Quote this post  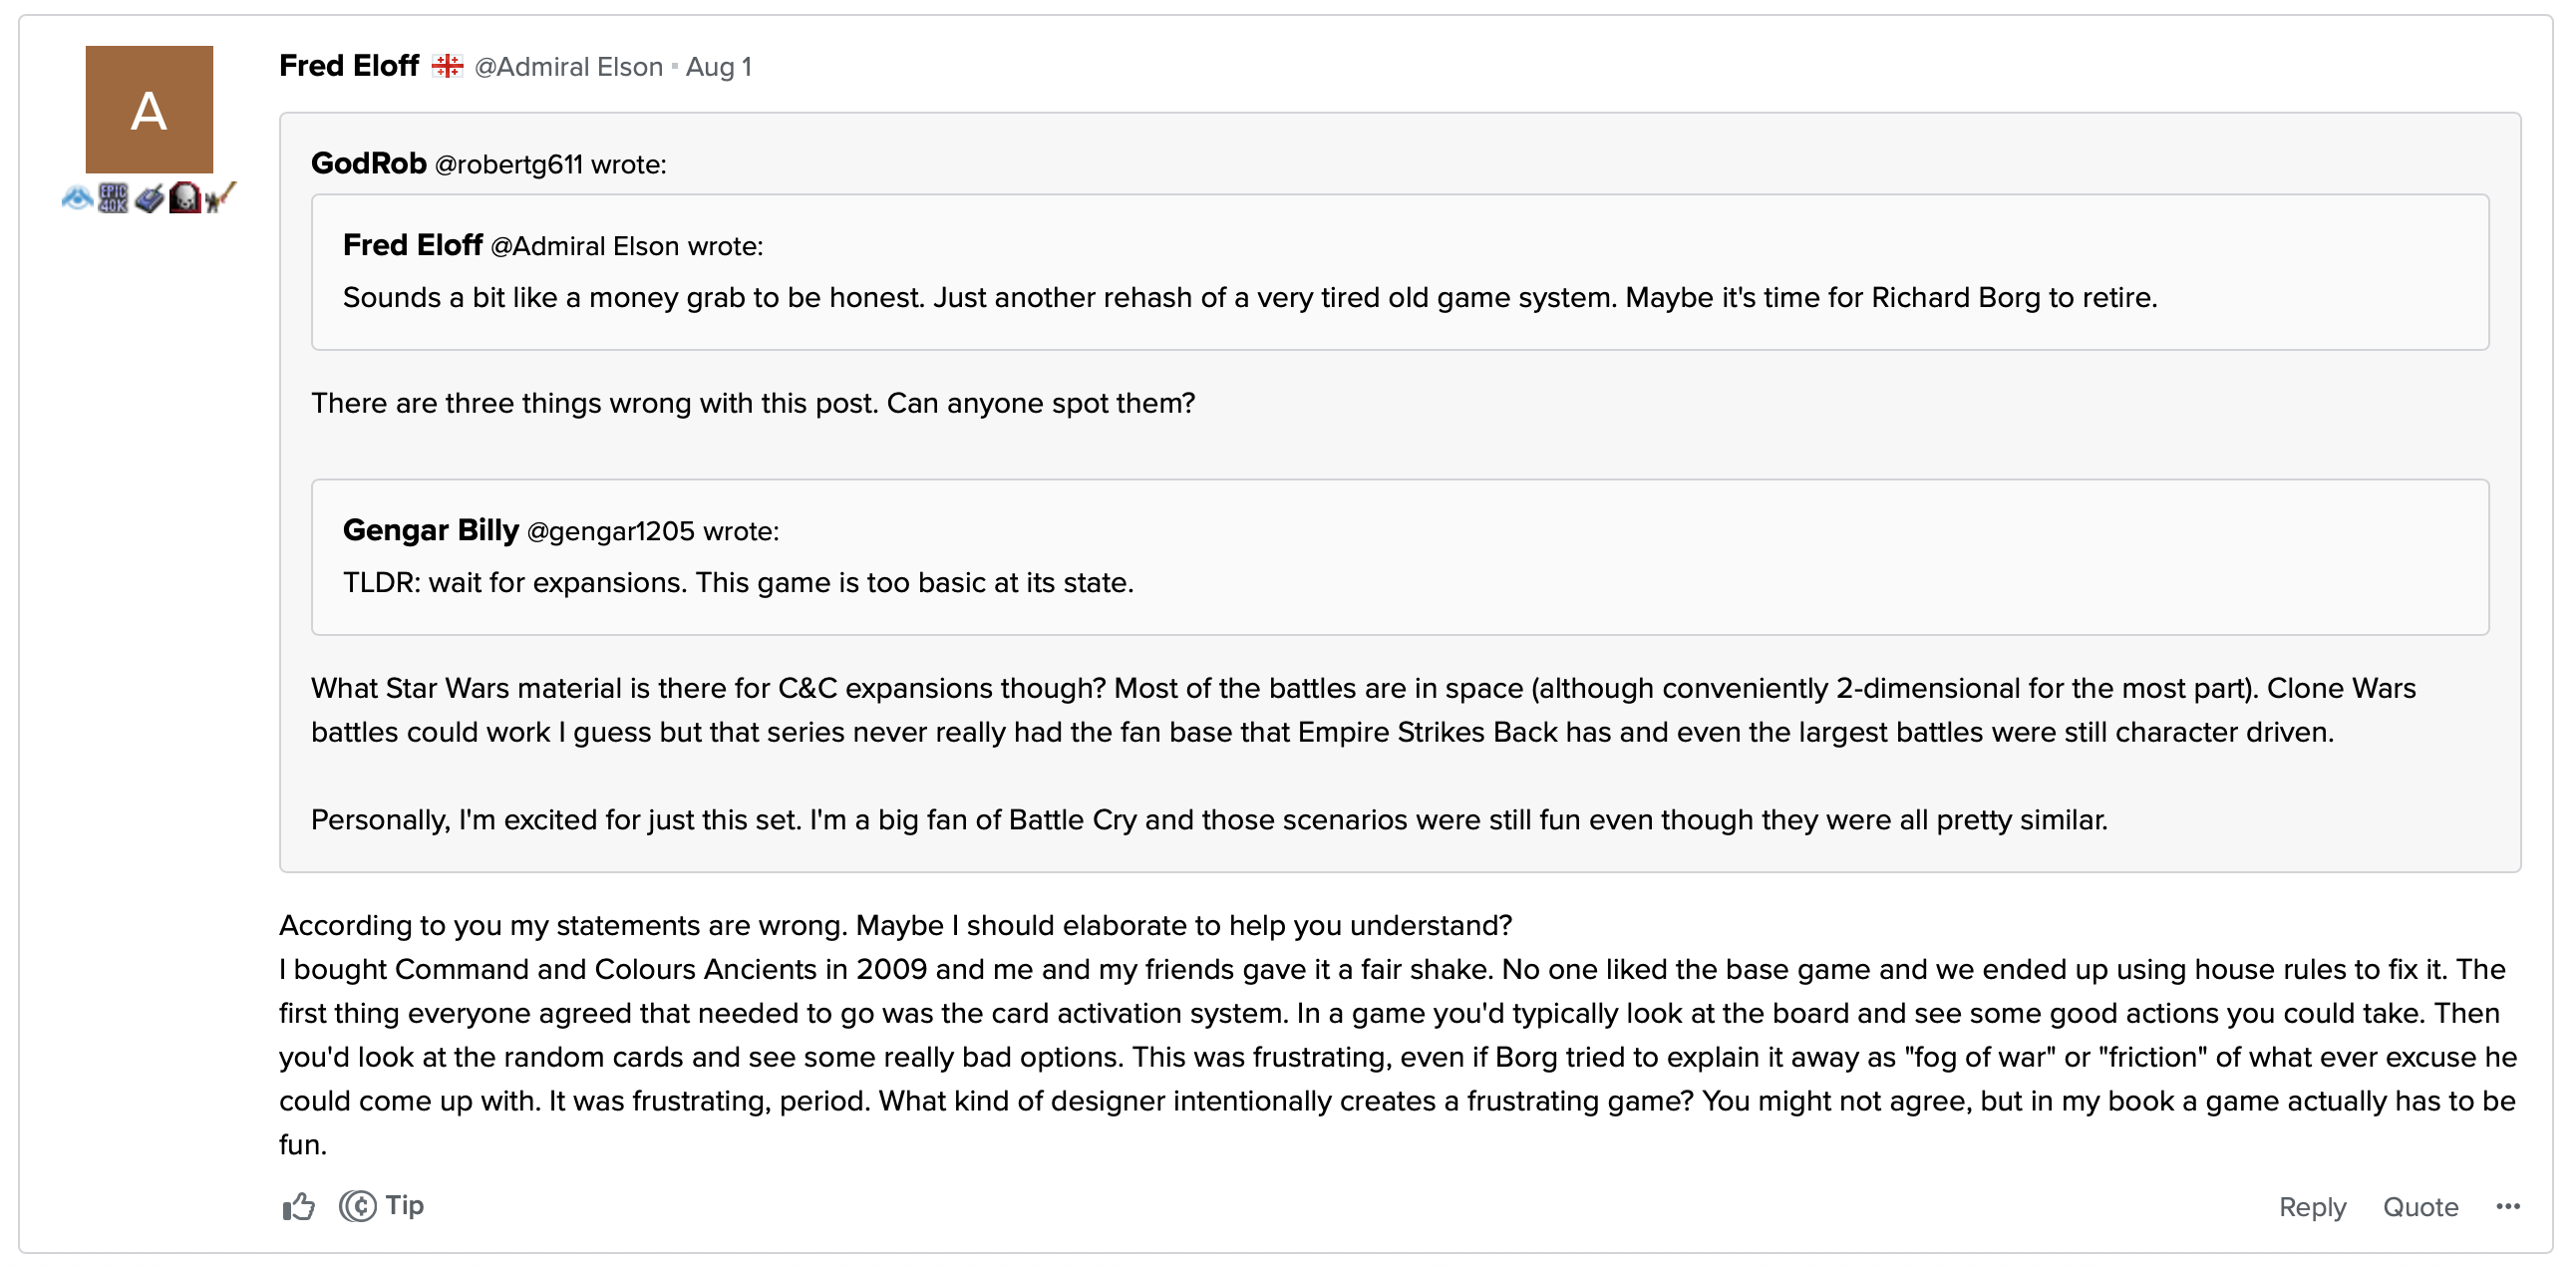[2420, 1207]
